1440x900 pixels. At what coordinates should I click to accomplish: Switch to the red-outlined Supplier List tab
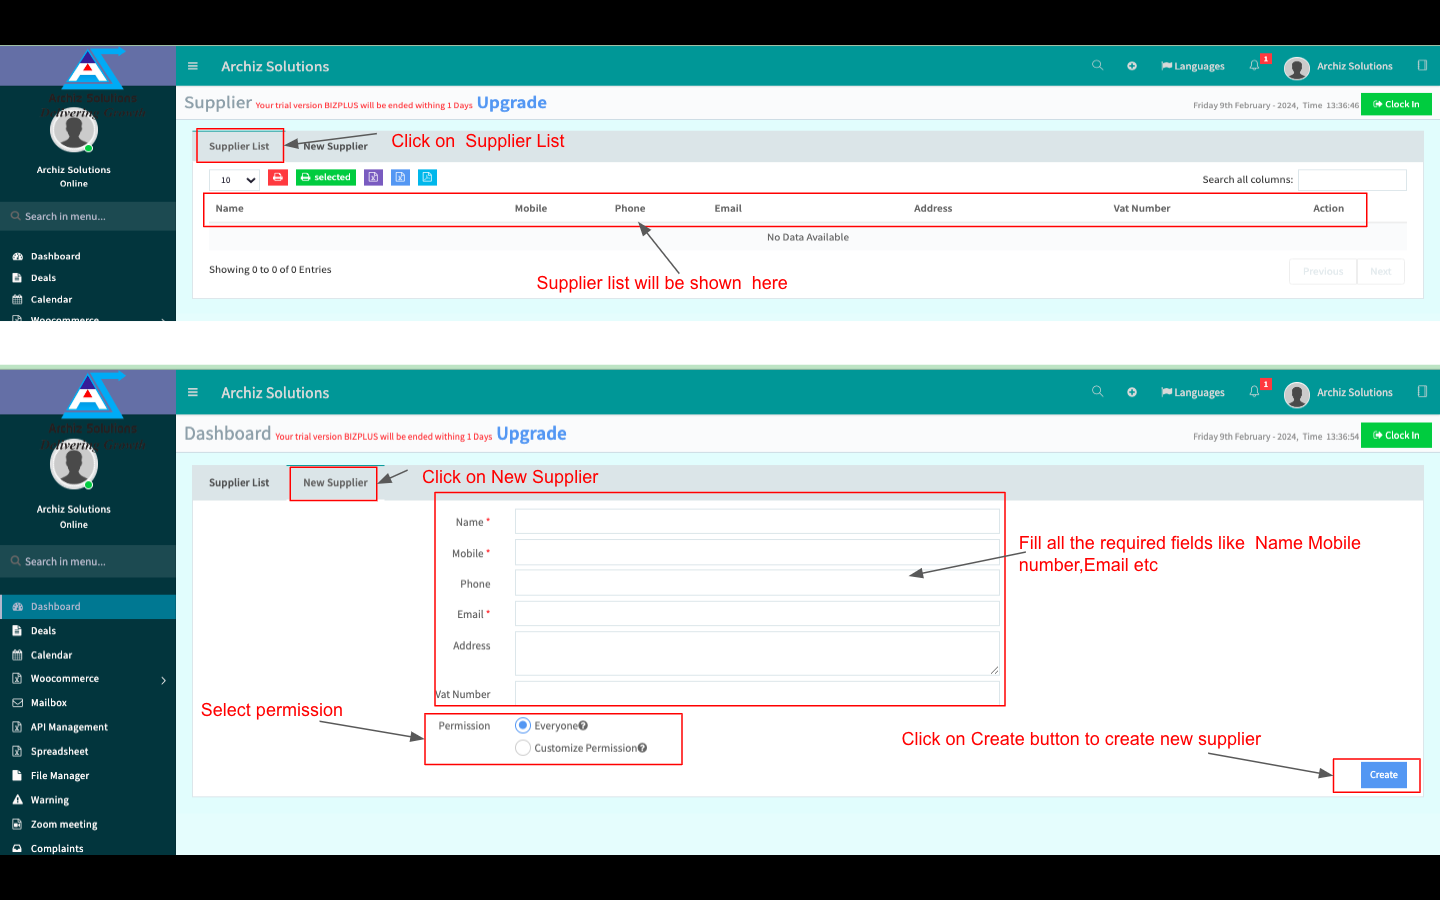tap(239, 146)
